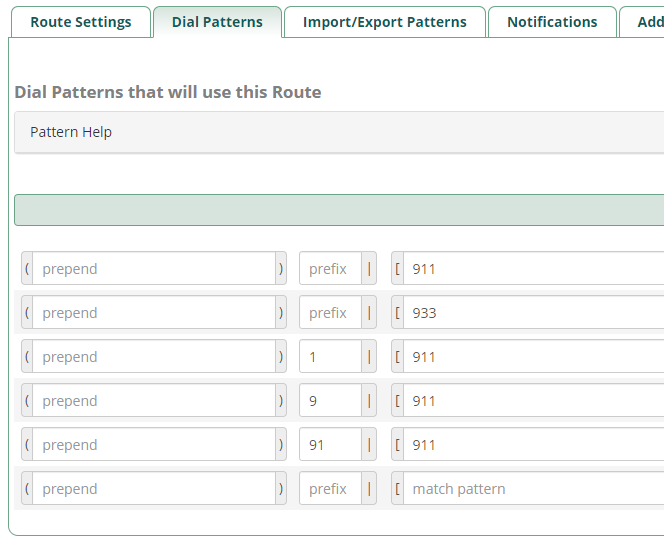Image resolution: width=664 pixels, height=541 pixels.
Task: Click the prepend field in the prefix 9 row
Action: [154, 400]
